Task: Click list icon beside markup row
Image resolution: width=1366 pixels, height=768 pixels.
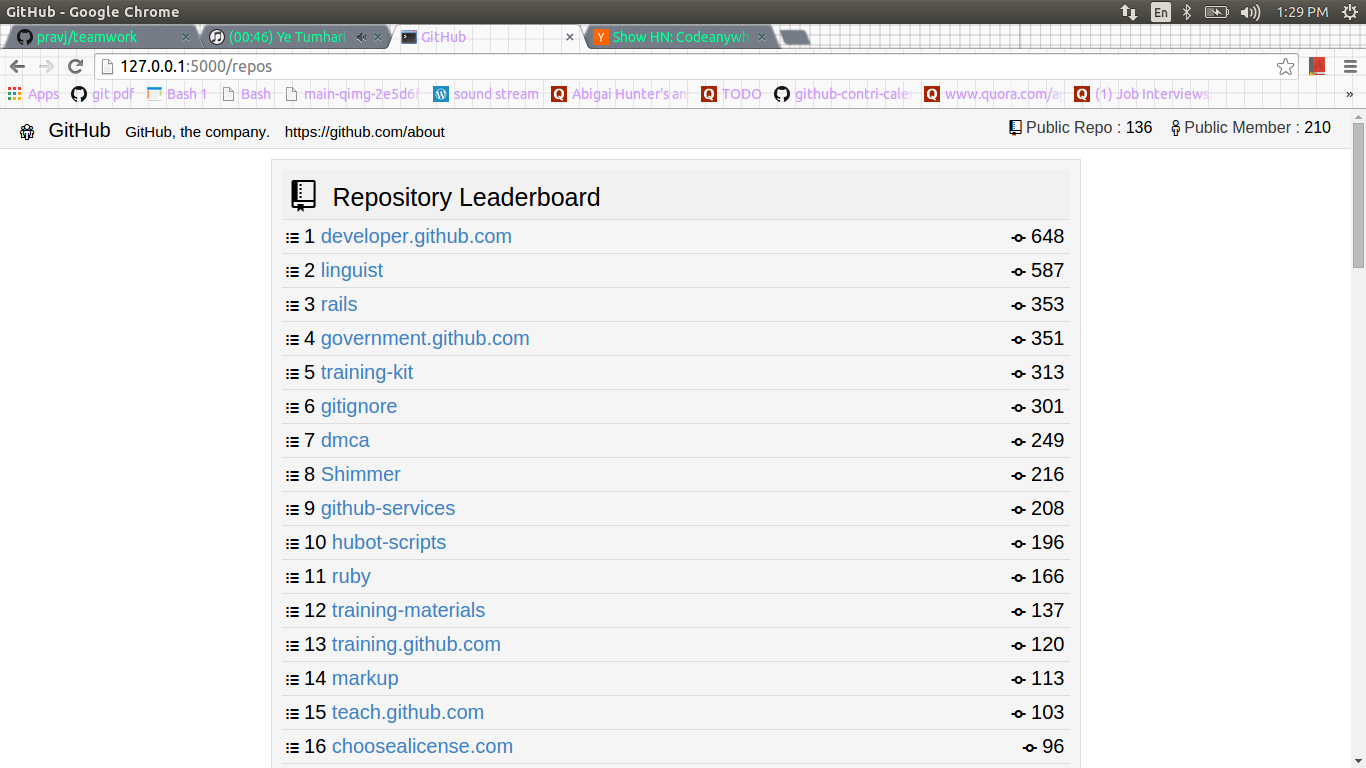Action: click(292, 680)
